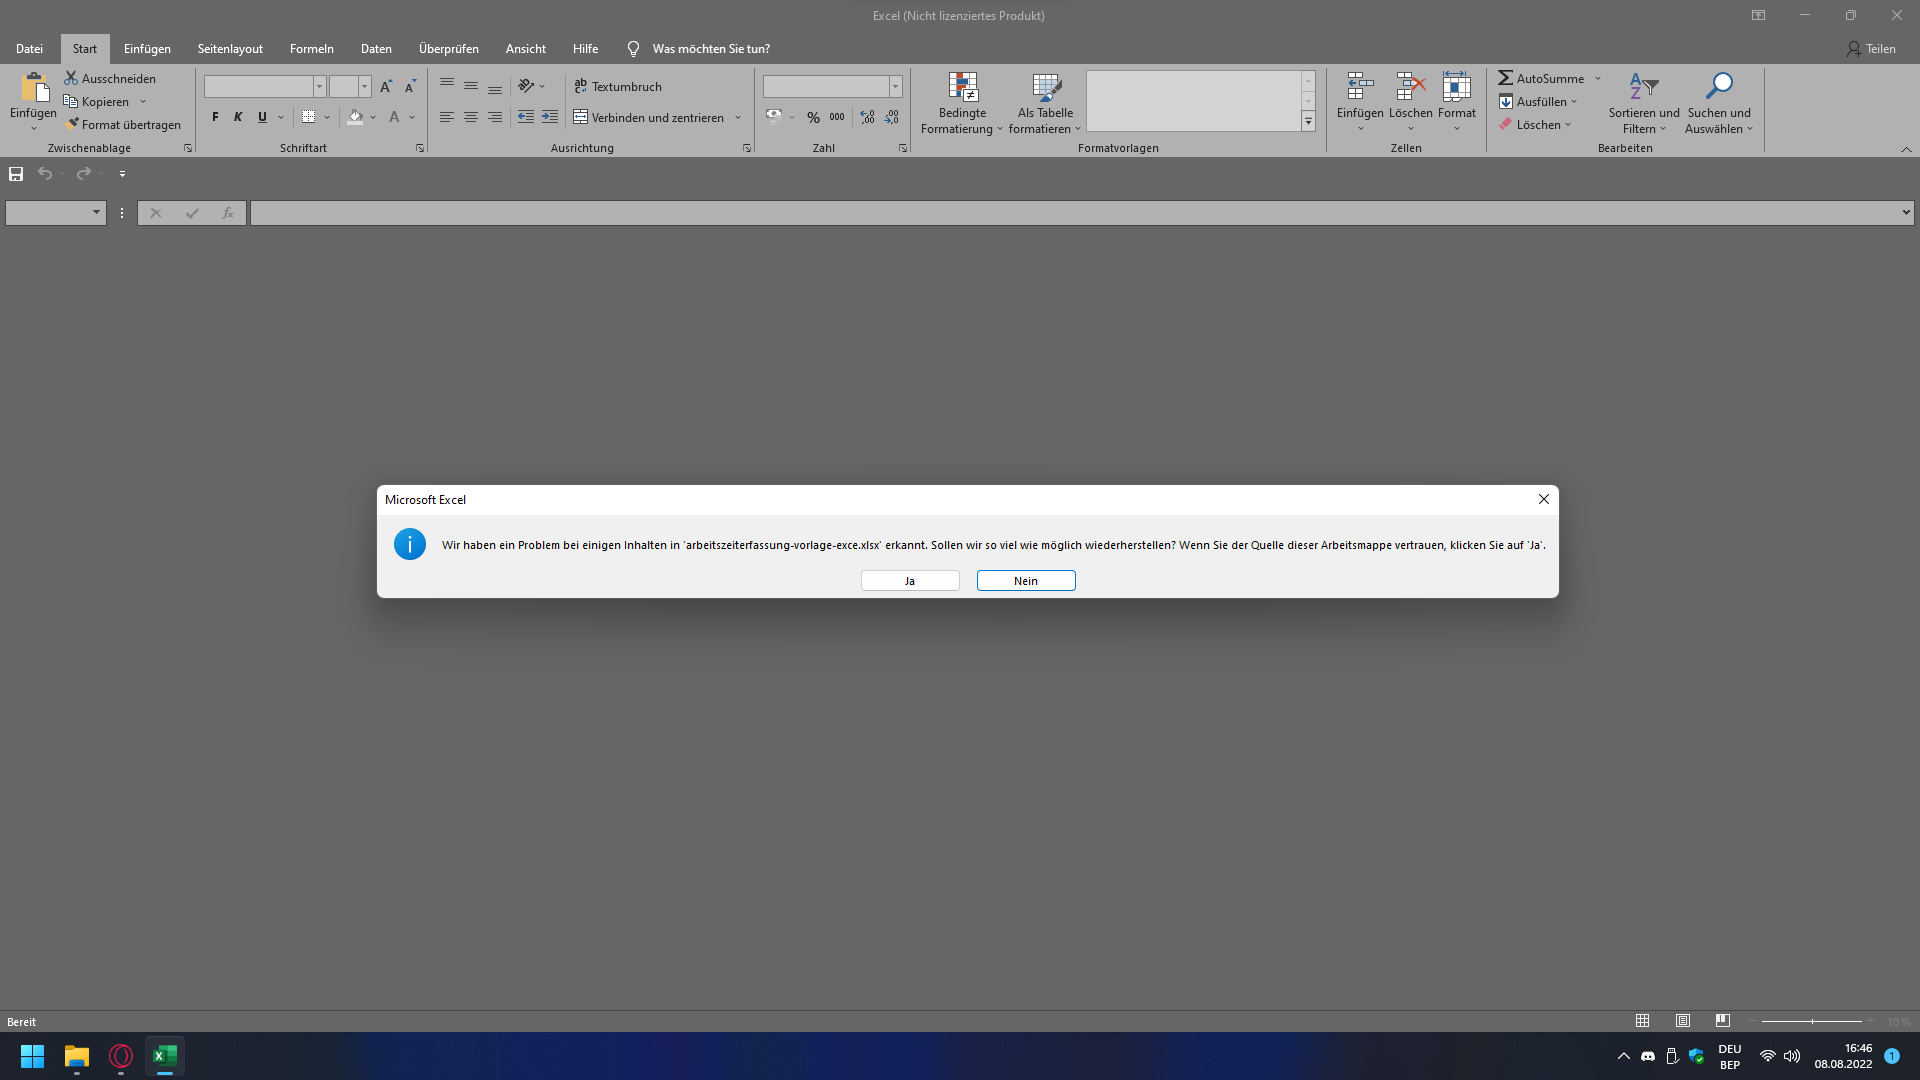This screenshot has height=1080, width=1920.
Task: Toggle bold (F) formatting
Action: pyautogui.click(x=215, y=117)
